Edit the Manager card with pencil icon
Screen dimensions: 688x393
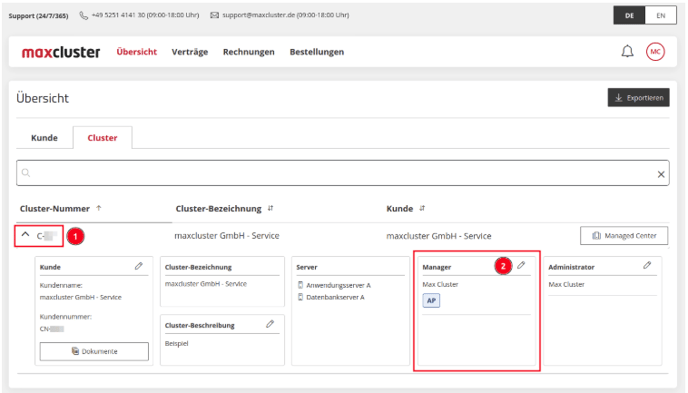pos(521,265)
